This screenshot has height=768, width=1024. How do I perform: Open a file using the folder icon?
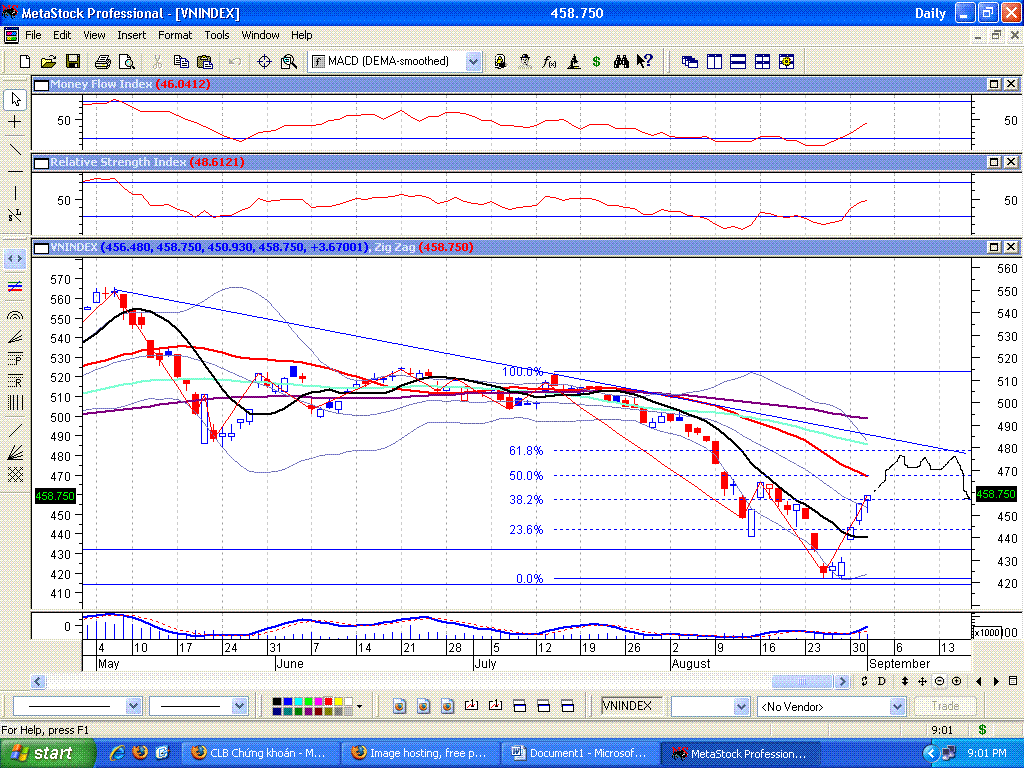[48, 61]
